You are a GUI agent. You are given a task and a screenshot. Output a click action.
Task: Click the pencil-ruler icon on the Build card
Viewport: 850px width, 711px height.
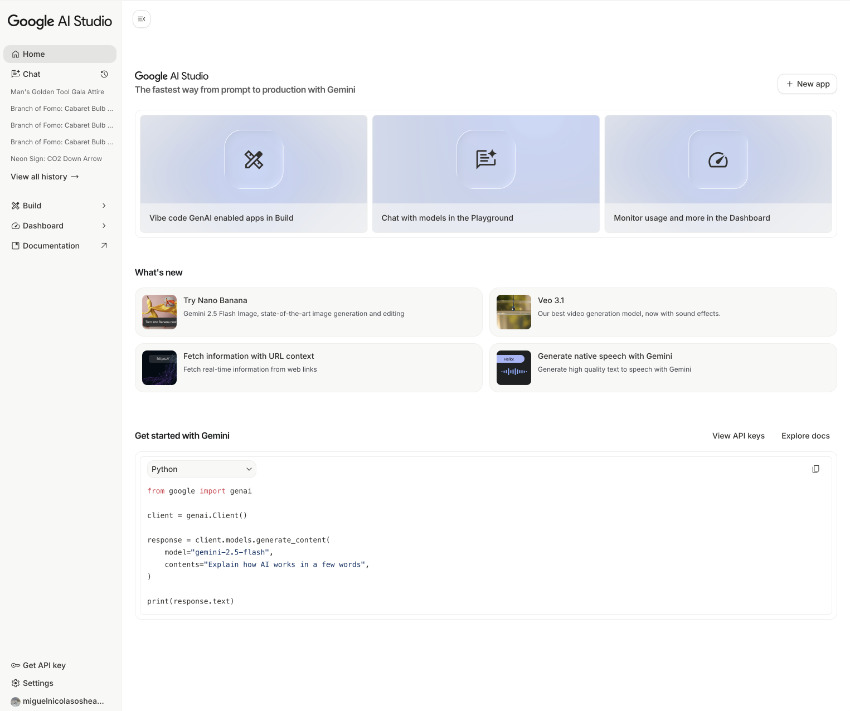253,160
